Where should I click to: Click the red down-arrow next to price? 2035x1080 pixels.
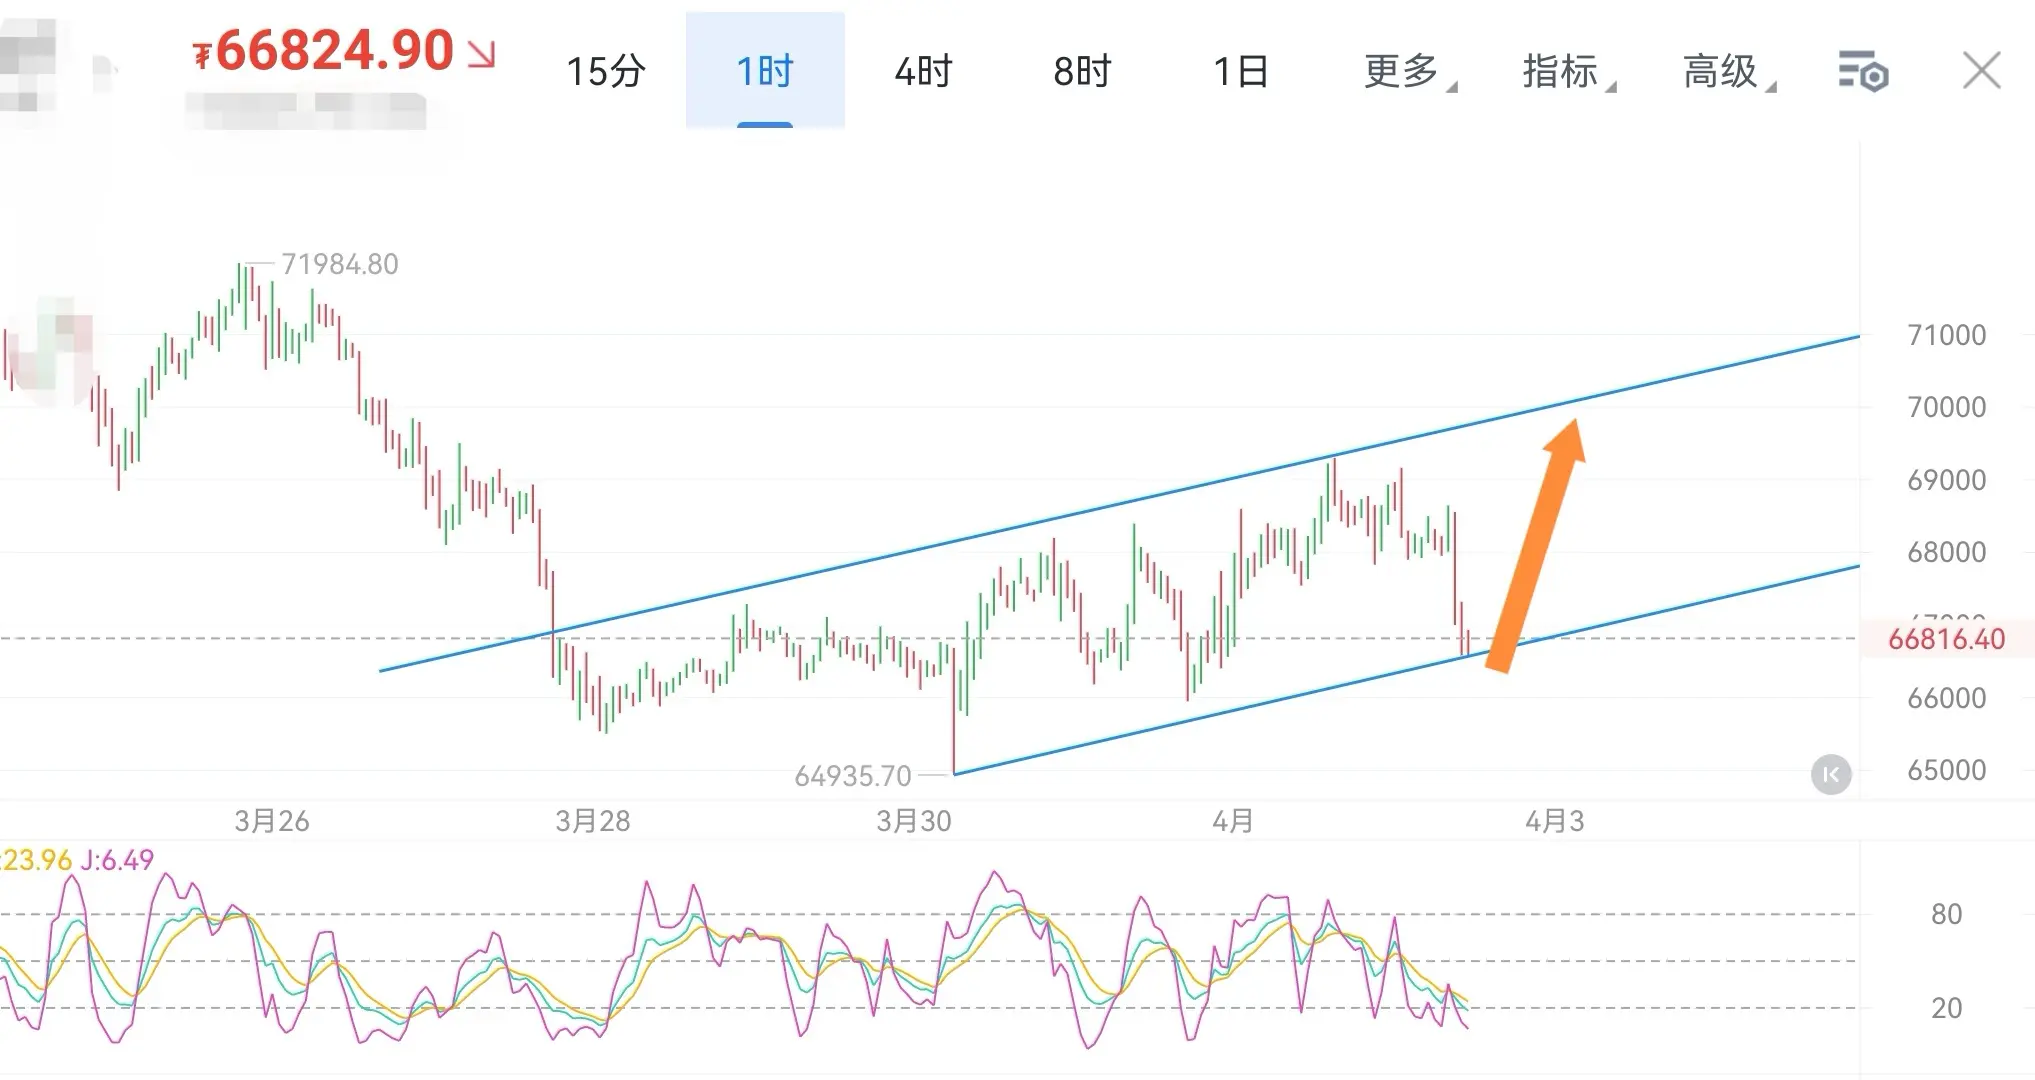coord(482,54)
